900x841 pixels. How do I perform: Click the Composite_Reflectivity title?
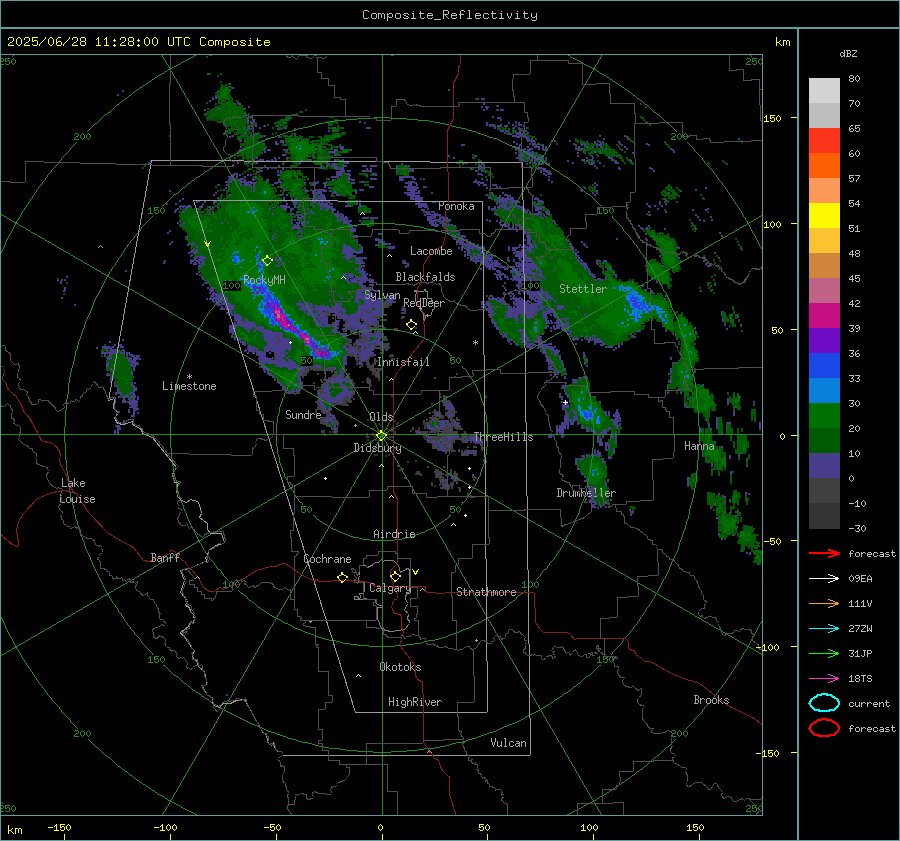tap(449, 15)
